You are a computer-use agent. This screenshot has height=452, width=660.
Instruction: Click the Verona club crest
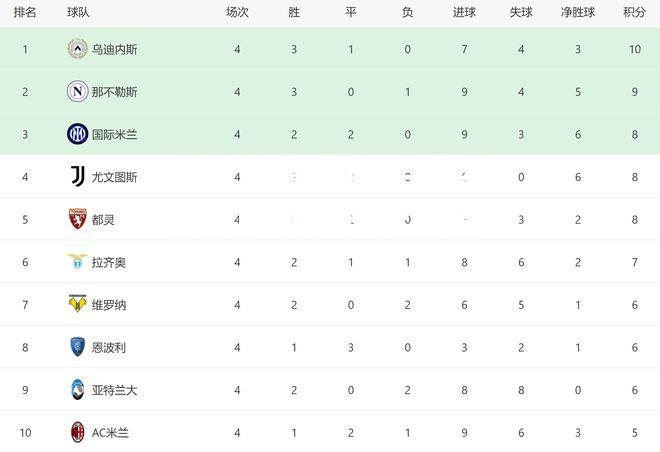[x=77, y=304]
